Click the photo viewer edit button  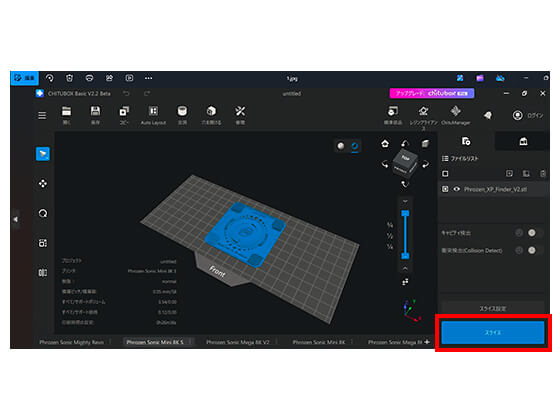pos(24,78)
